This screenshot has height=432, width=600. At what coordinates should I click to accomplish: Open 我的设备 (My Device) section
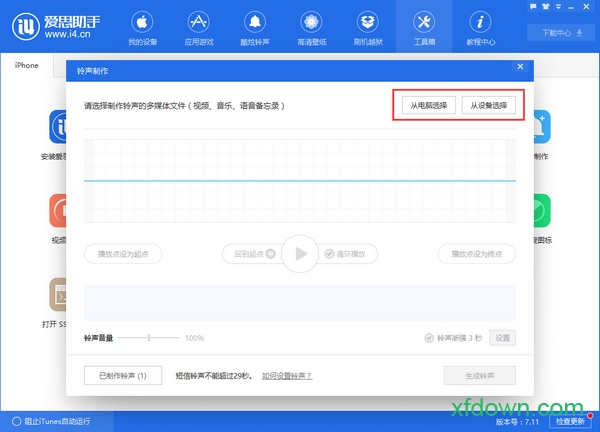point(142,28)
